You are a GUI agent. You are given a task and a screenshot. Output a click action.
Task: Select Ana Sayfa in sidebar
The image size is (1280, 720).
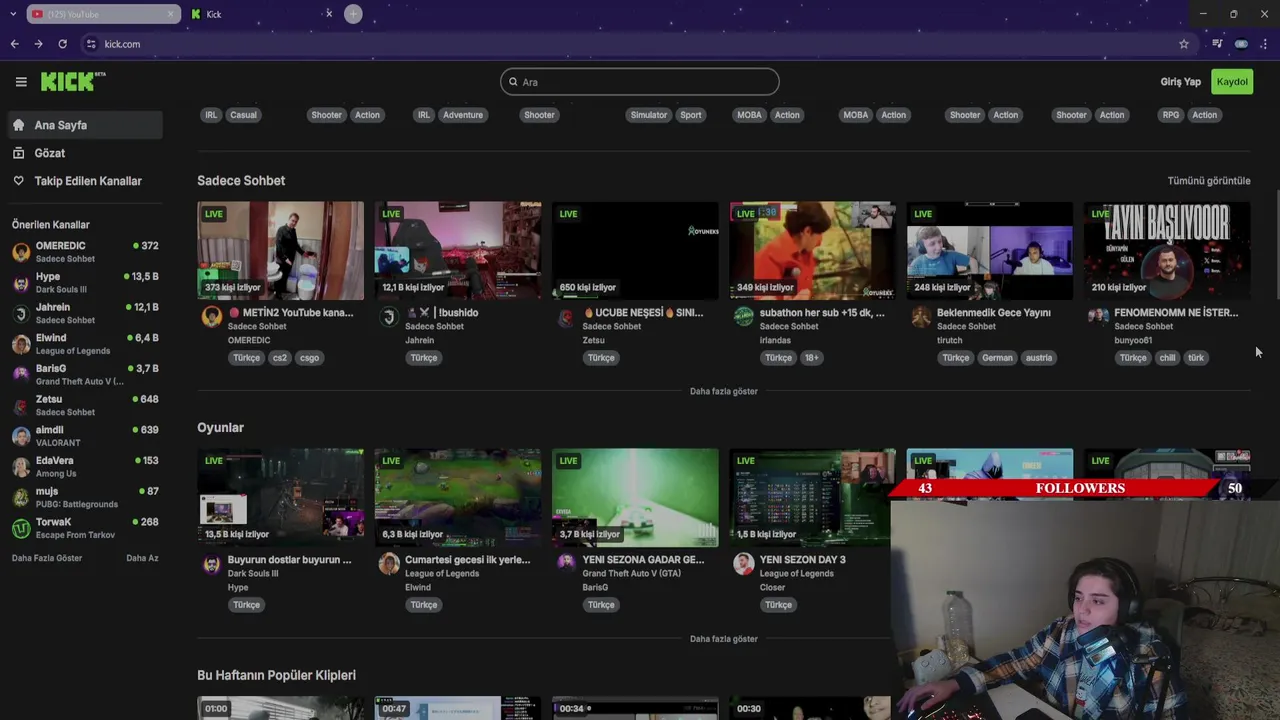[x=84, y=125]
